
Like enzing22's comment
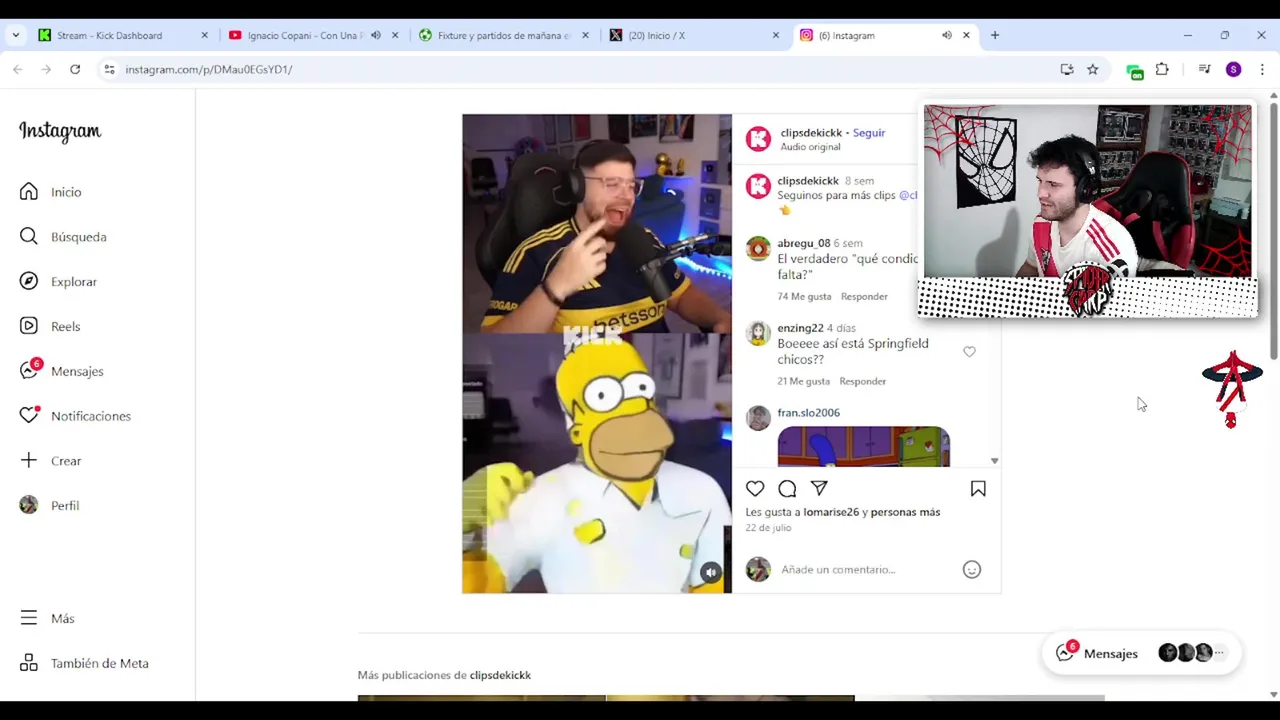click(969, 352)
